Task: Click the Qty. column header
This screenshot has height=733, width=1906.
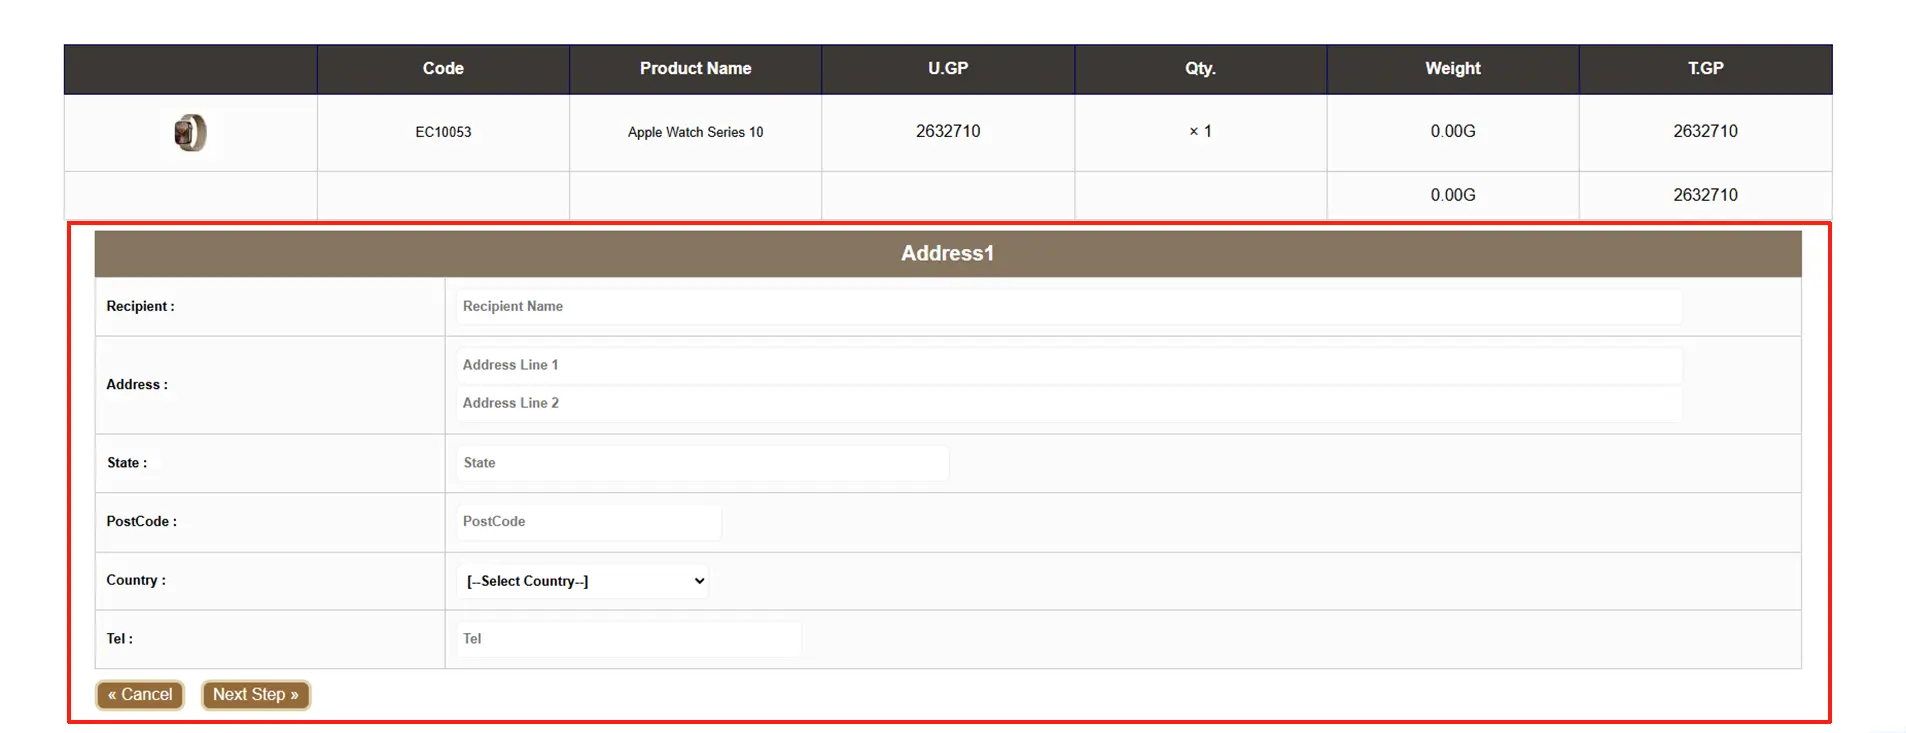Action: 1200,69
